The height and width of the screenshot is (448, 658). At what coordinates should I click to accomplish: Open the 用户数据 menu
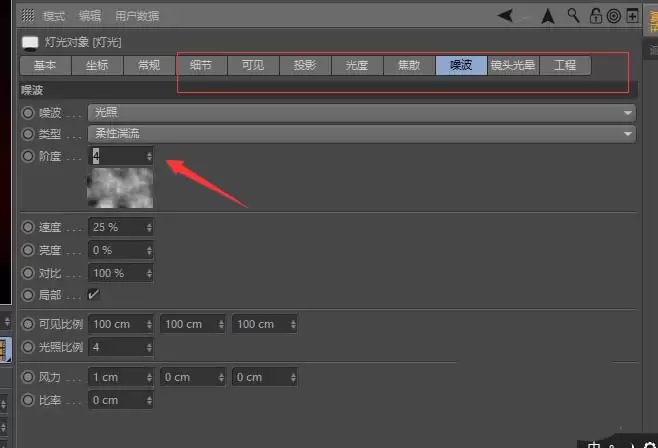(136, 16)
